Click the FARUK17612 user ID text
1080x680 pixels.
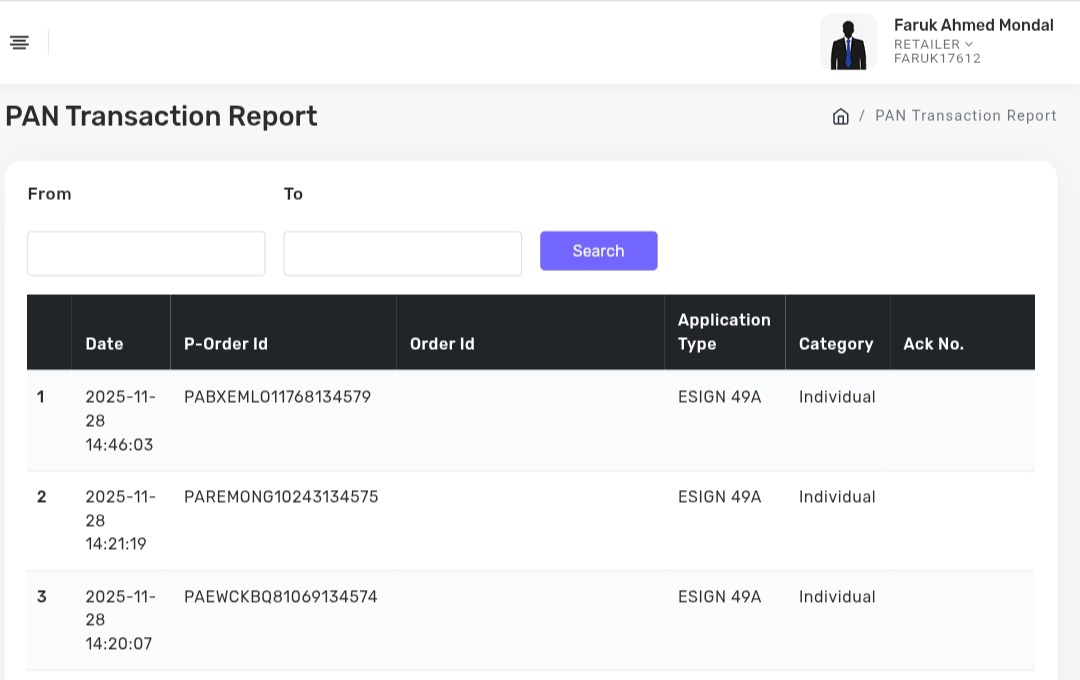point(937,59)
